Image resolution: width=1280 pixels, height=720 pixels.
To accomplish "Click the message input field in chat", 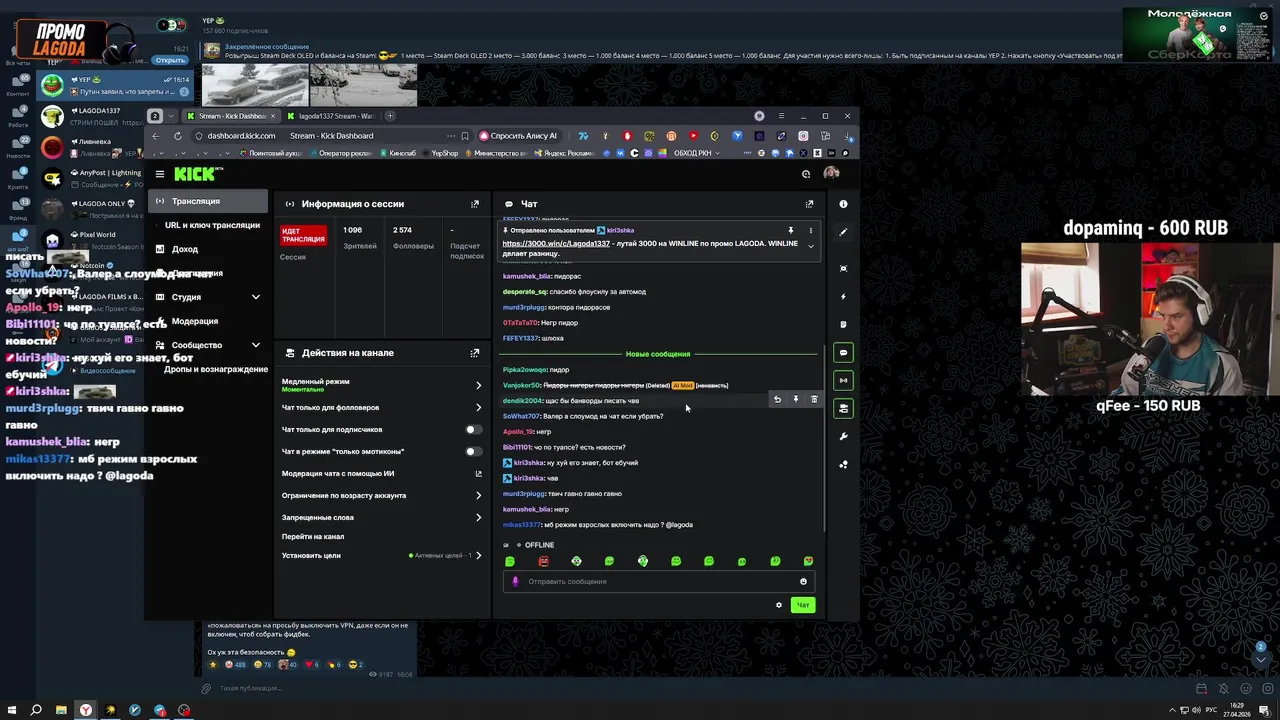I will click(x=660, y=582).
